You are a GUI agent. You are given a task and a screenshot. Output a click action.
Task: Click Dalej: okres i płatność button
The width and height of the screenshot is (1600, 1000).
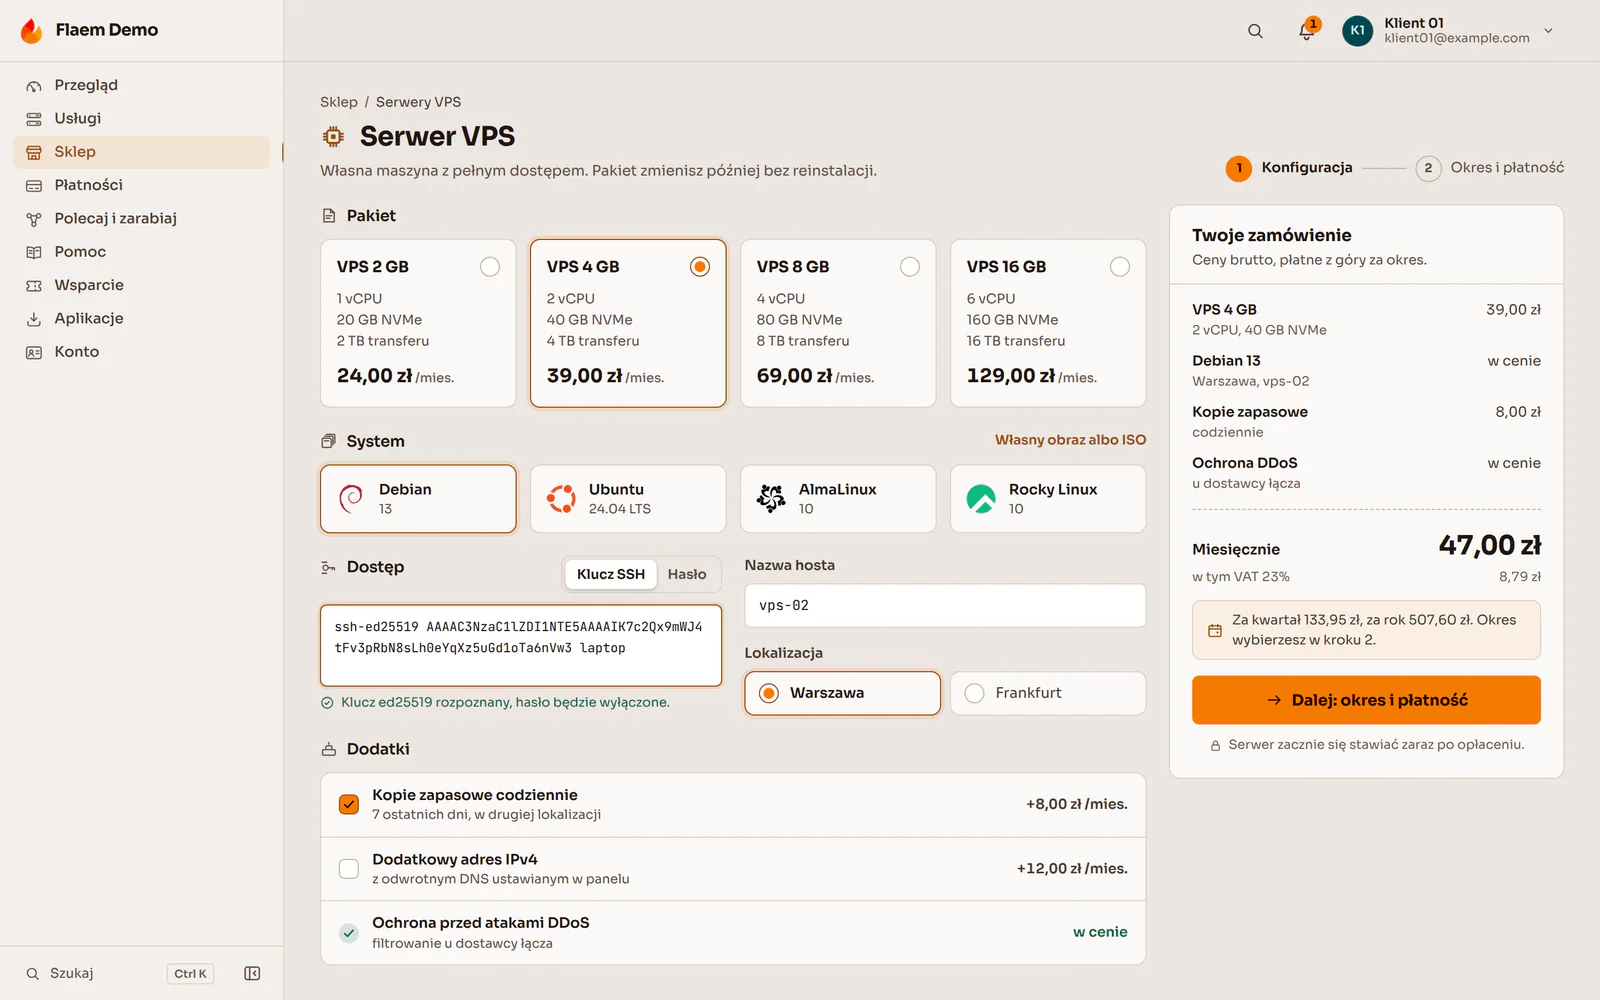[1366, 700]
